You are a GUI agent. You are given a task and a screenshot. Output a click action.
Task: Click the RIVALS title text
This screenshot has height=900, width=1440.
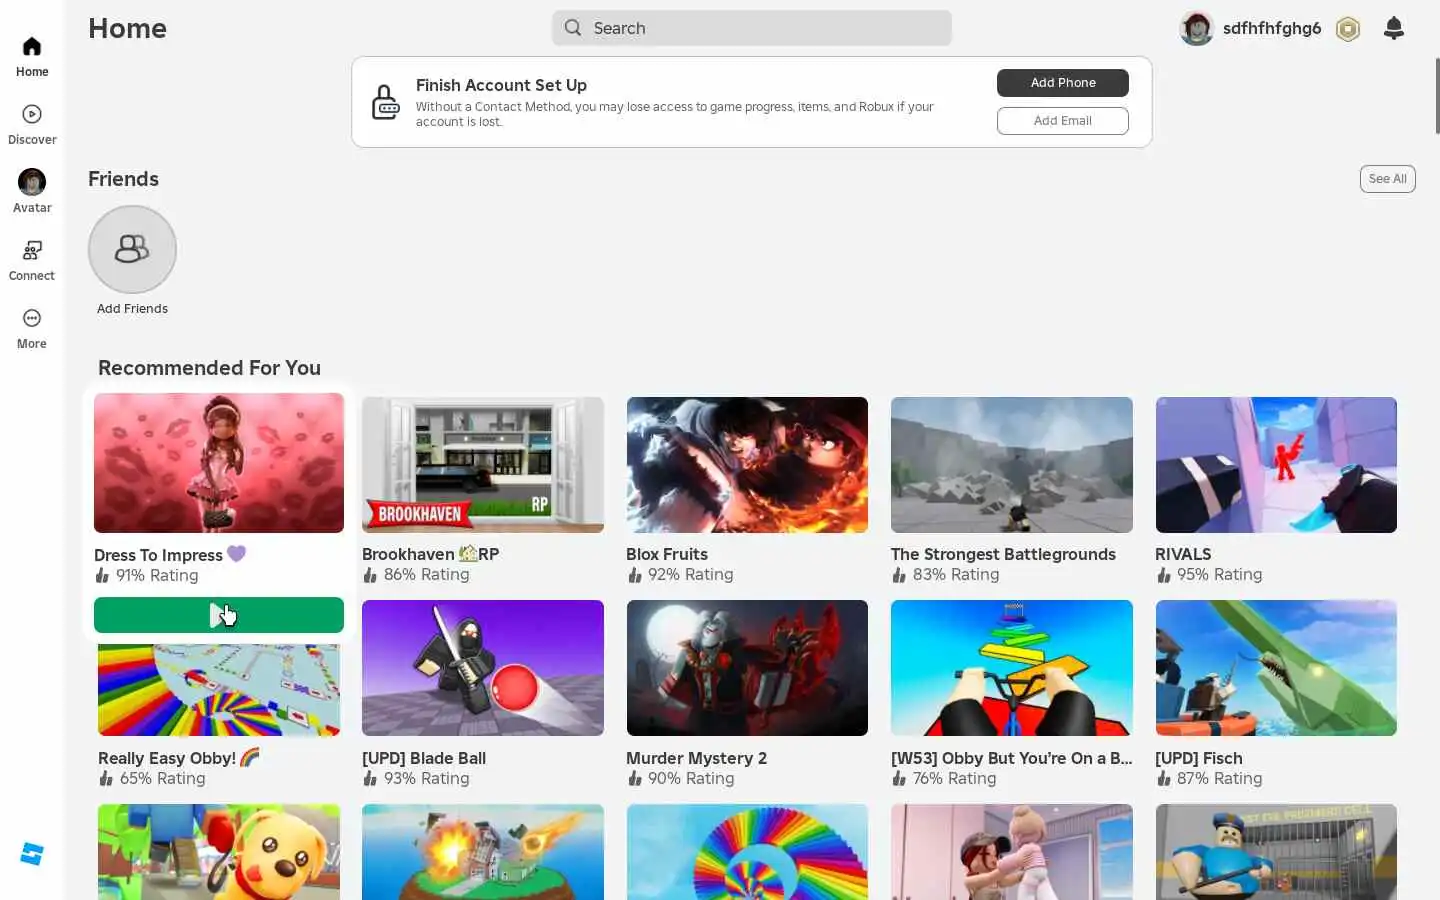click(1183, 554)
